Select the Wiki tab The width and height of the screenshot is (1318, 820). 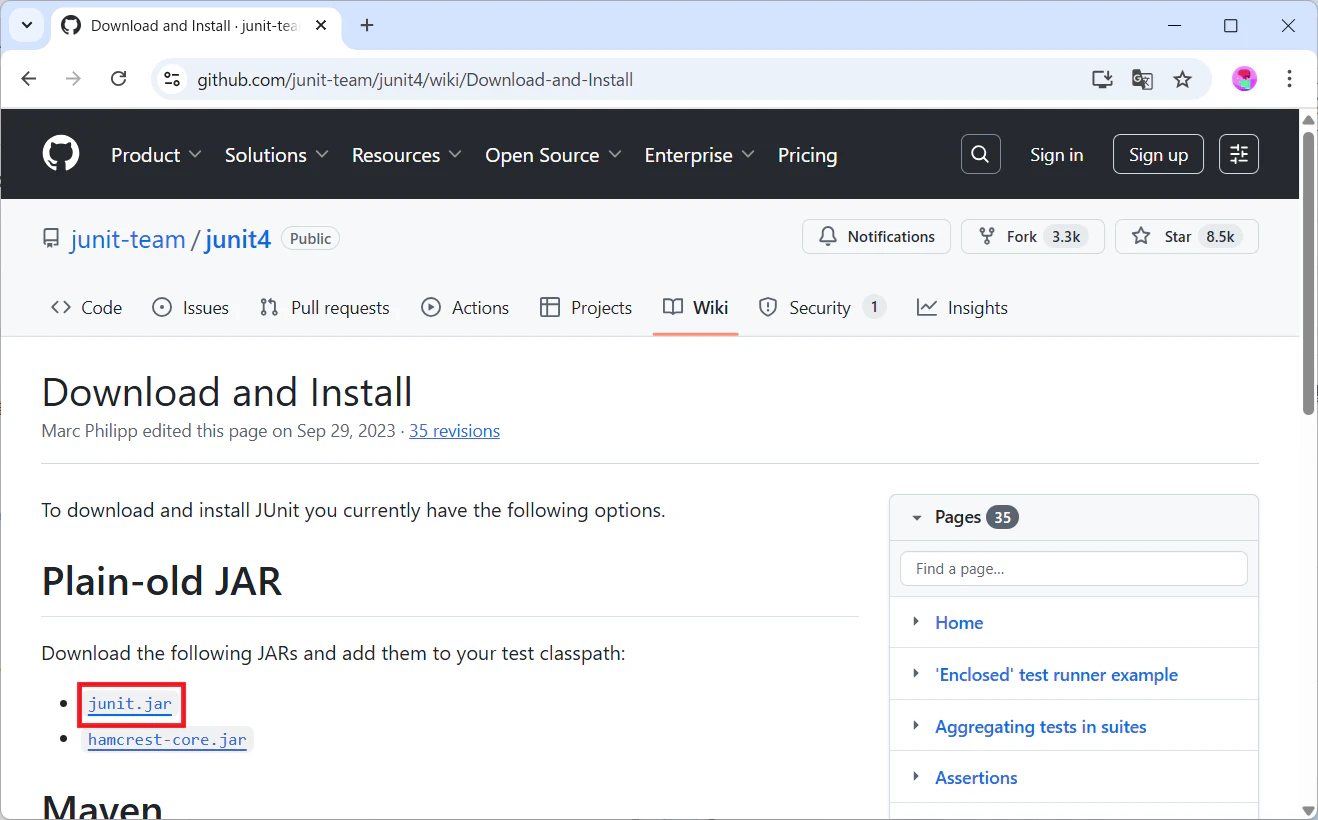click(x=696, y=308)
